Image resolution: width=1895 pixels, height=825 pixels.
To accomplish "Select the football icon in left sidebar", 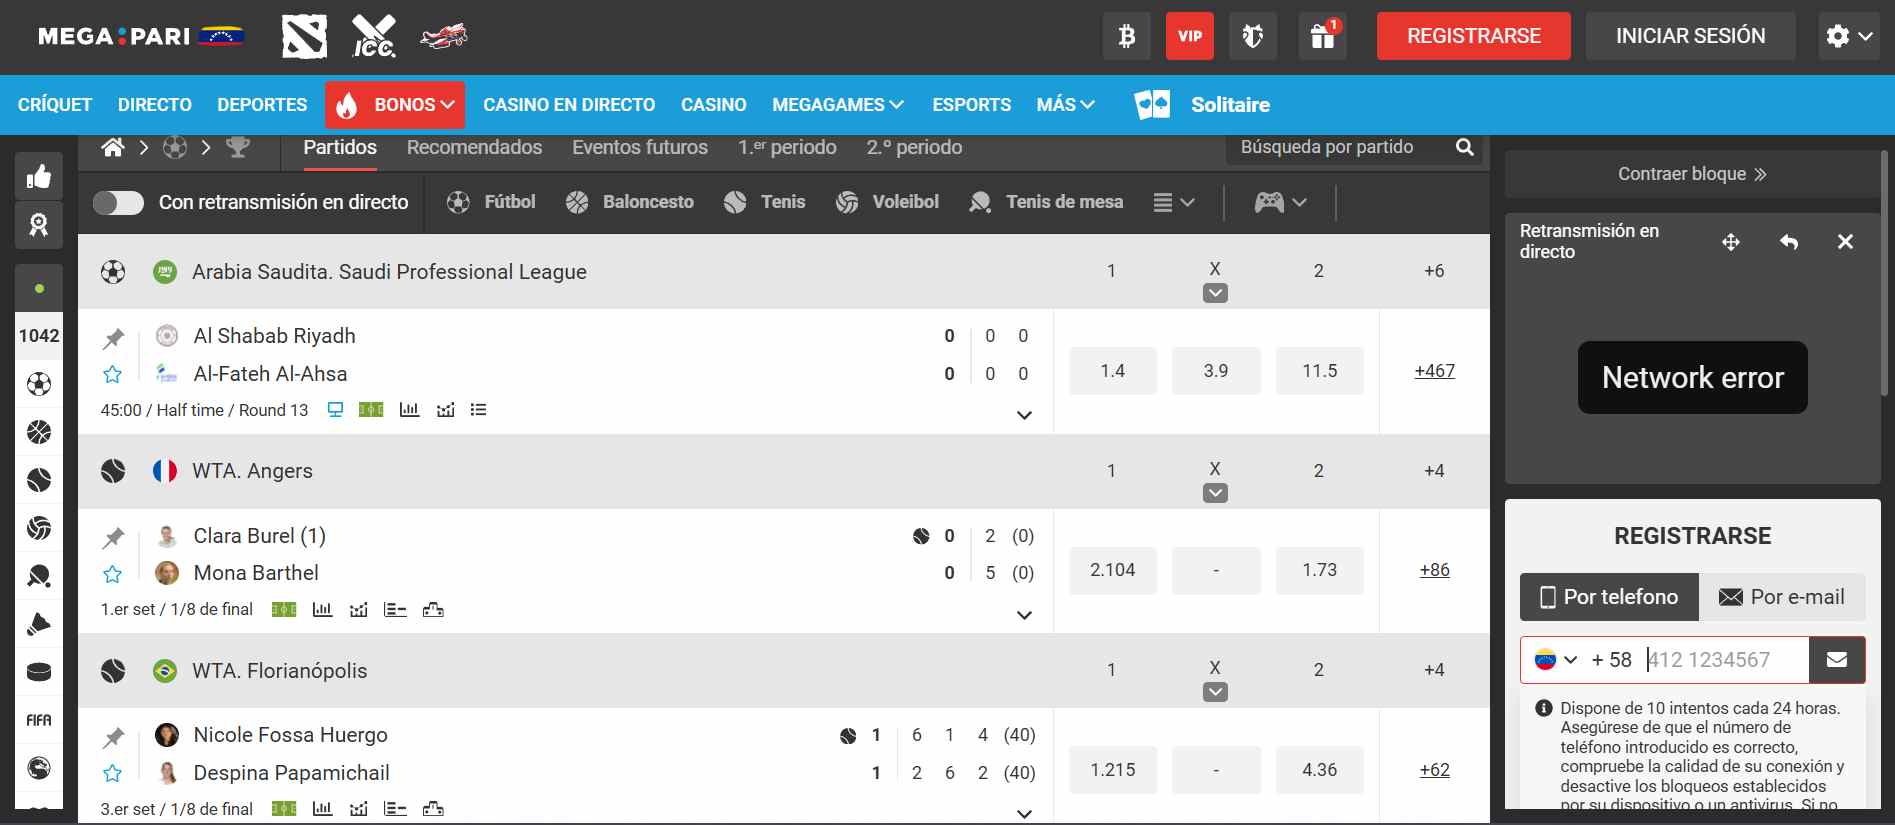I will tap(39, 384).
